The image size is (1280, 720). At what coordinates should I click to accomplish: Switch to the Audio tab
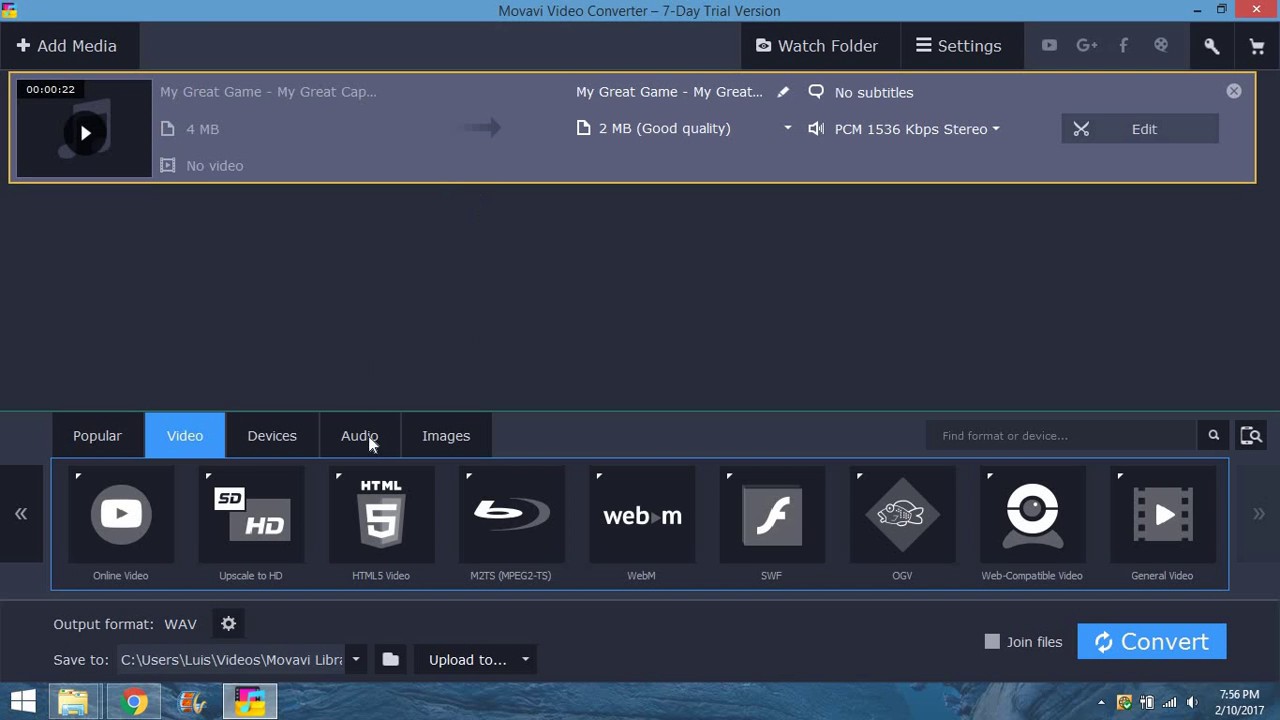coord(359,436)
